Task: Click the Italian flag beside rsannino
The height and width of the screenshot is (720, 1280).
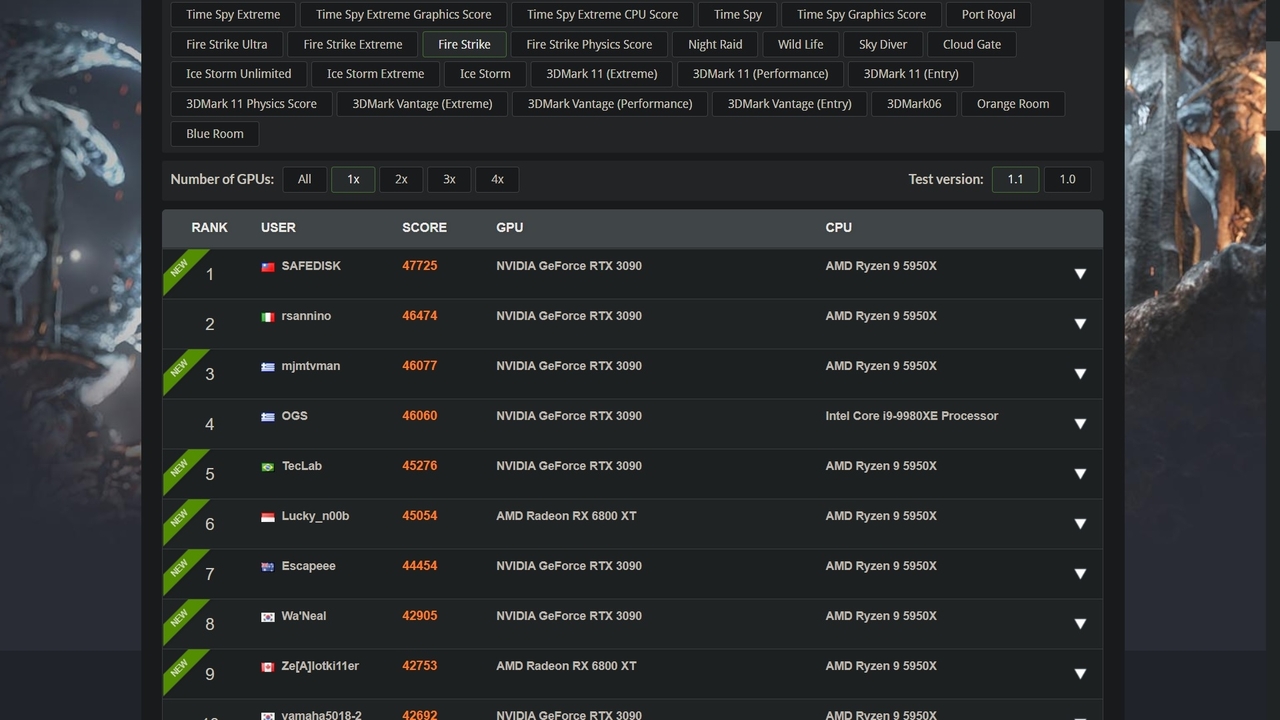Action: pyautogui.click(x=268, y=317)
